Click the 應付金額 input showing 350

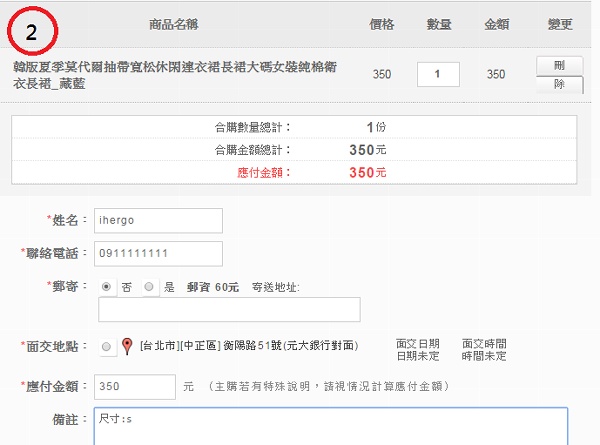(x=135, y=386)
